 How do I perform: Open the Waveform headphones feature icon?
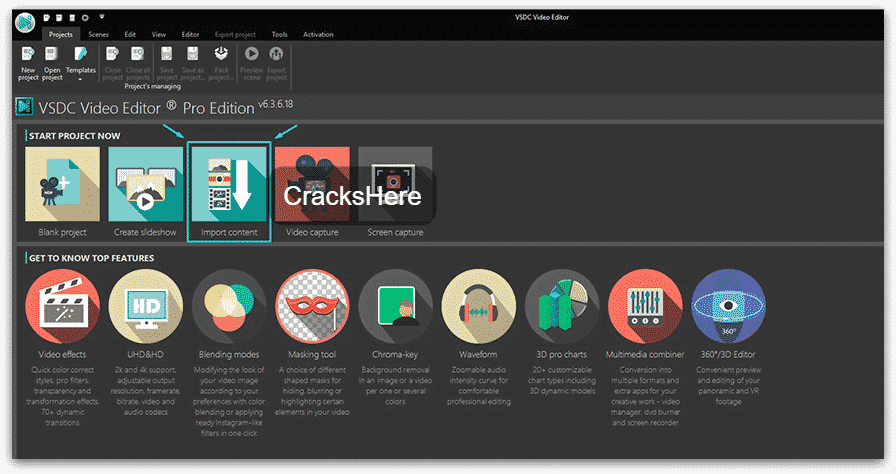tap(478, 306)
